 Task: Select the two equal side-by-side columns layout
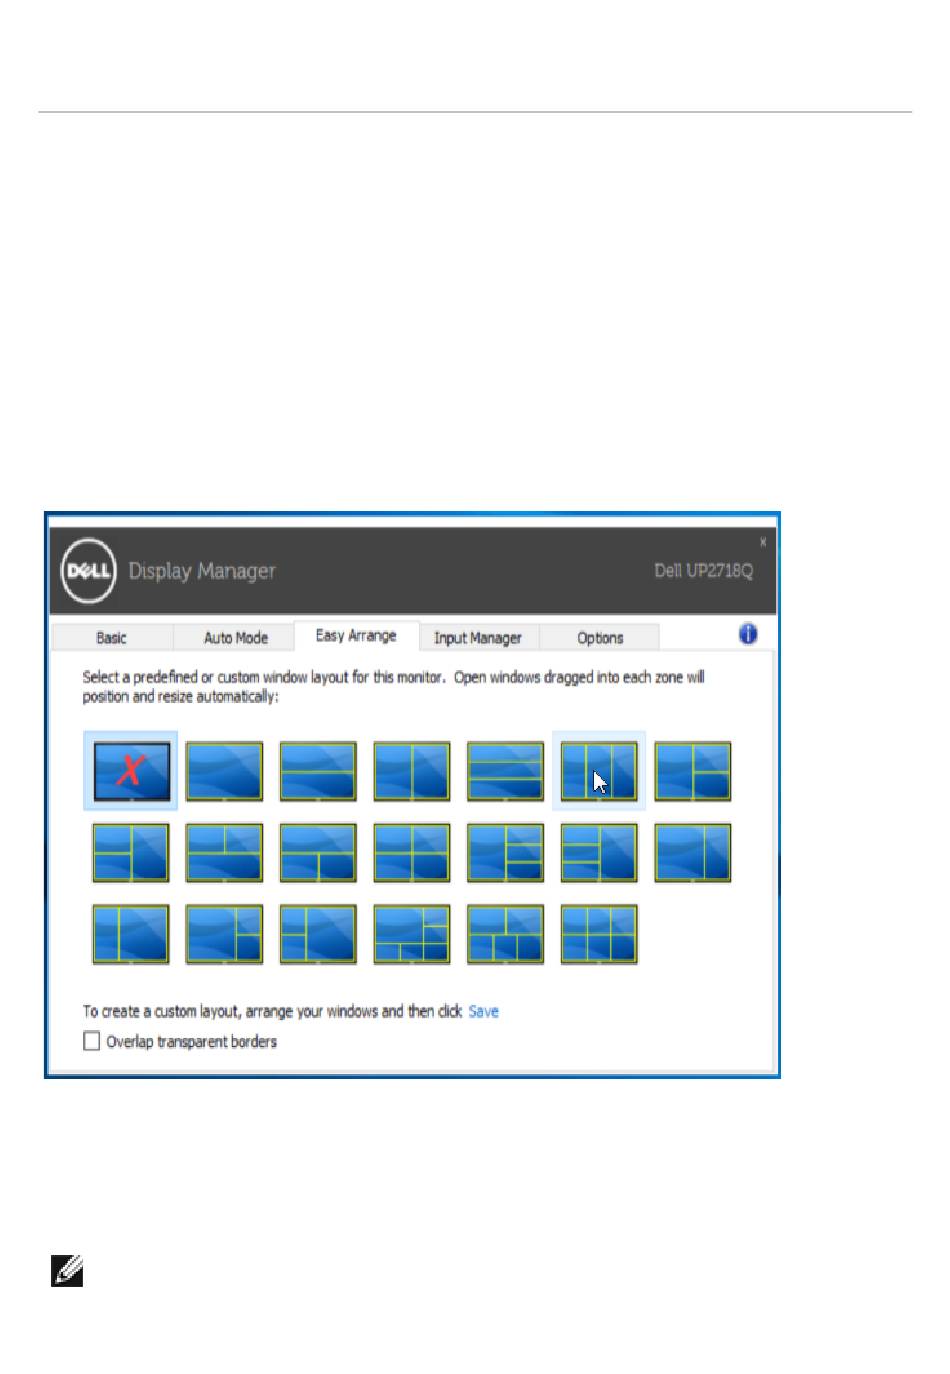411,770
